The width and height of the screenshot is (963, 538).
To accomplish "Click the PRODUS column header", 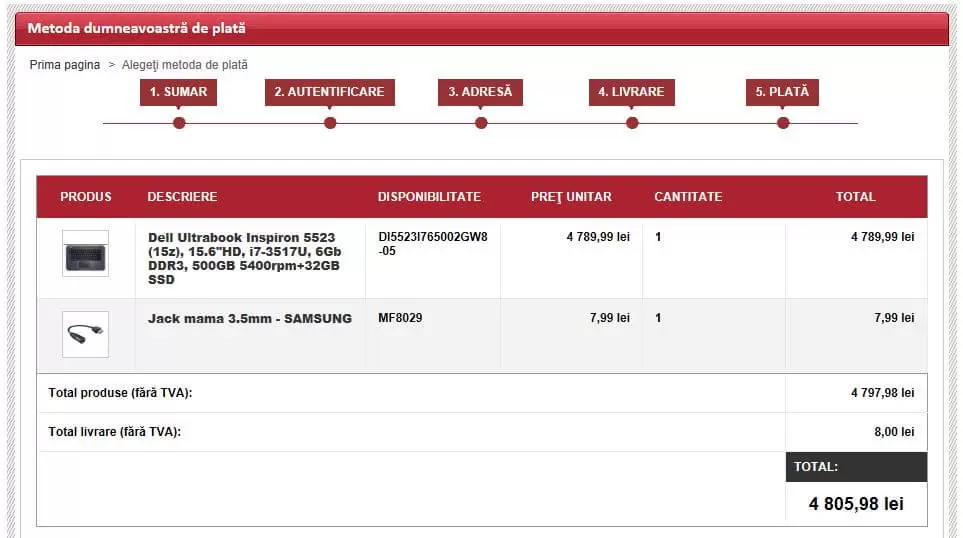I will pyautogui.click(x=86, y=197).
